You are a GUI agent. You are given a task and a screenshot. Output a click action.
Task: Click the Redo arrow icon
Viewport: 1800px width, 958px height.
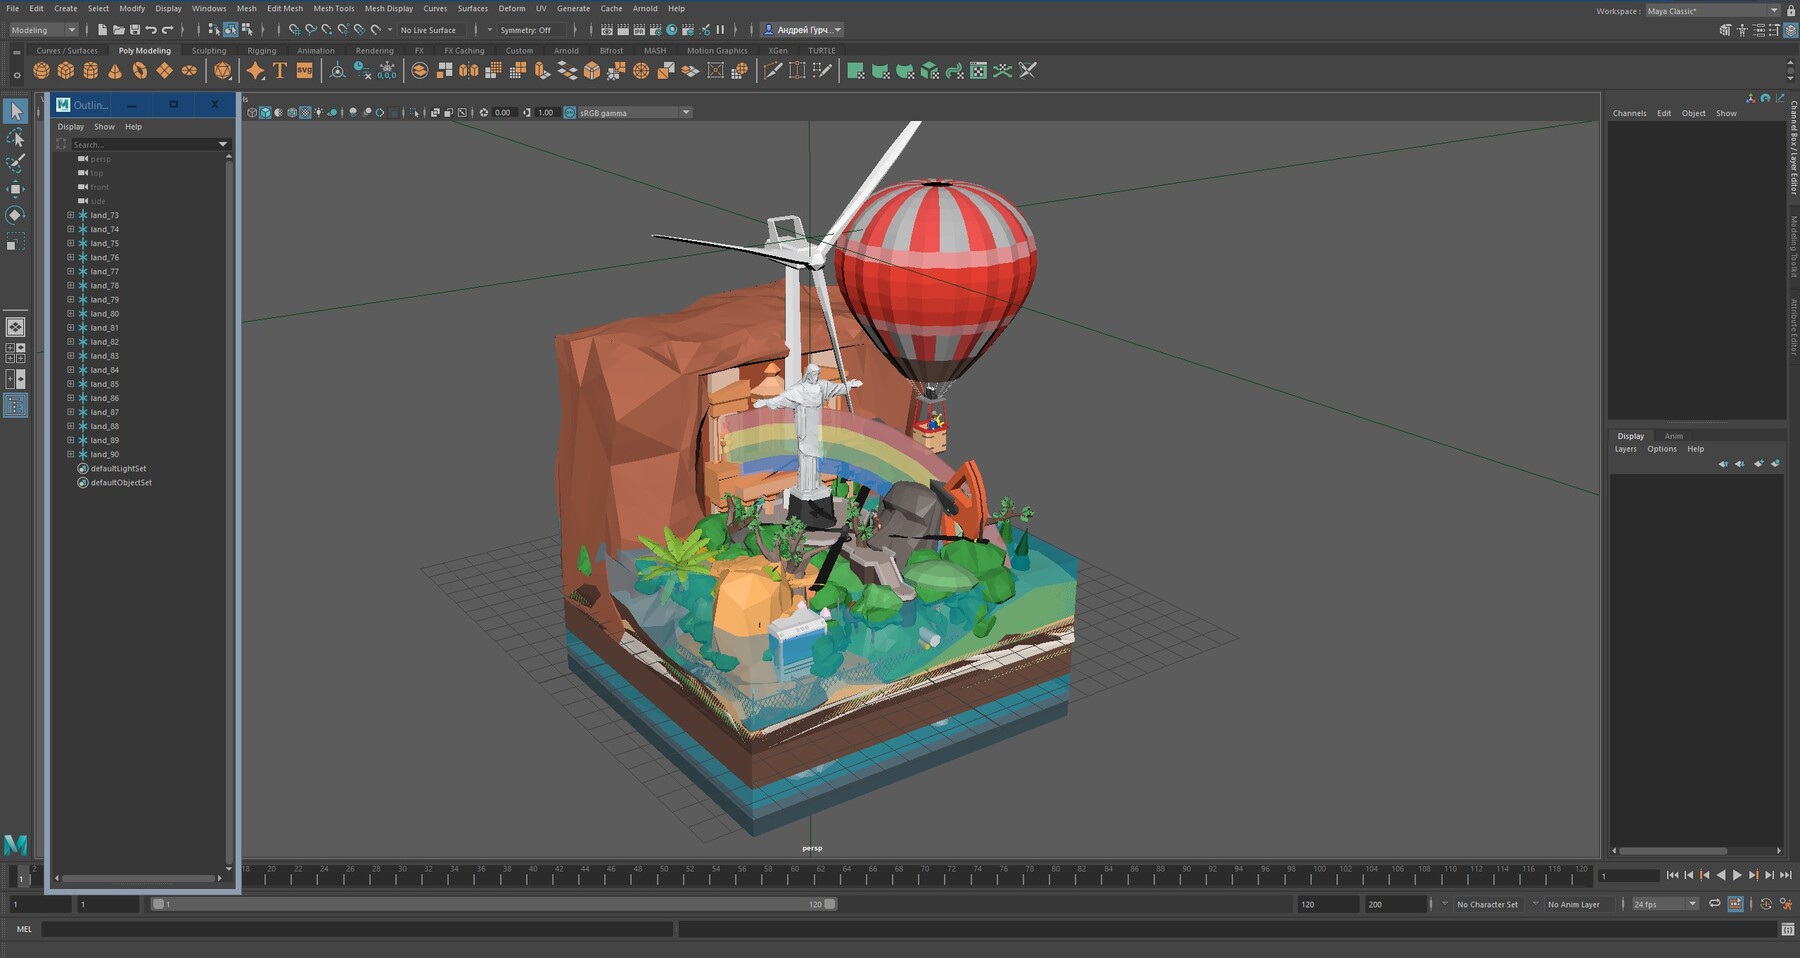click(168, 30)
